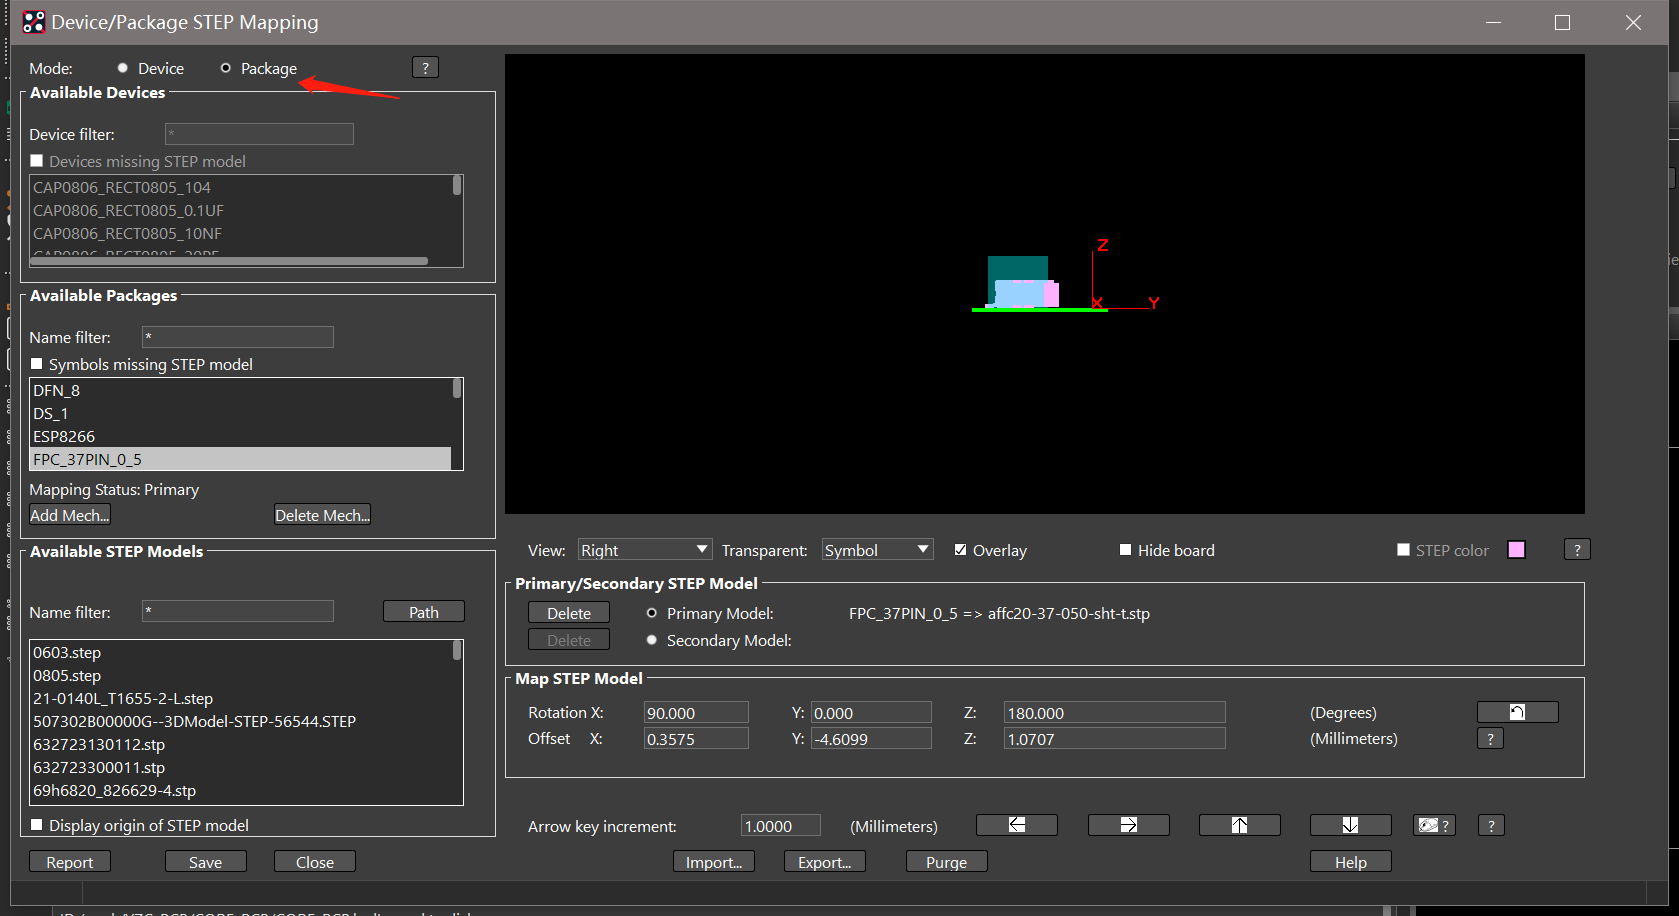Select DFN_8 in packages list
Image resolution: width=1679 pixels, height=916 pixels.
click(x=241, y=390)
